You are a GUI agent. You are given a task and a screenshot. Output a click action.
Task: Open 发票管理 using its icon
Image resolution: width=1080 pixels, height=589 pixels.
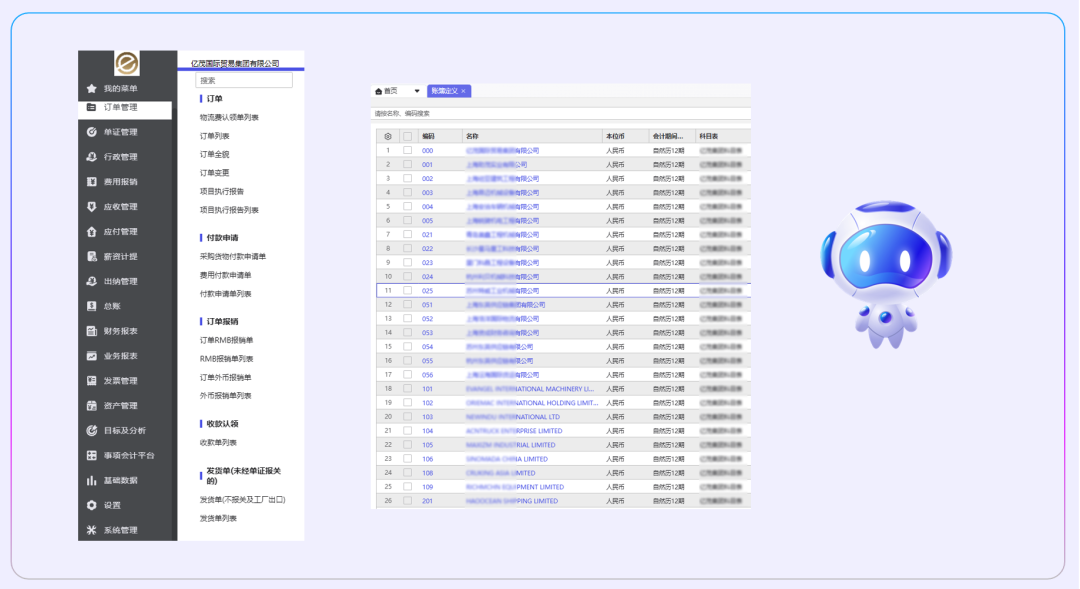[x=92, y=381]
